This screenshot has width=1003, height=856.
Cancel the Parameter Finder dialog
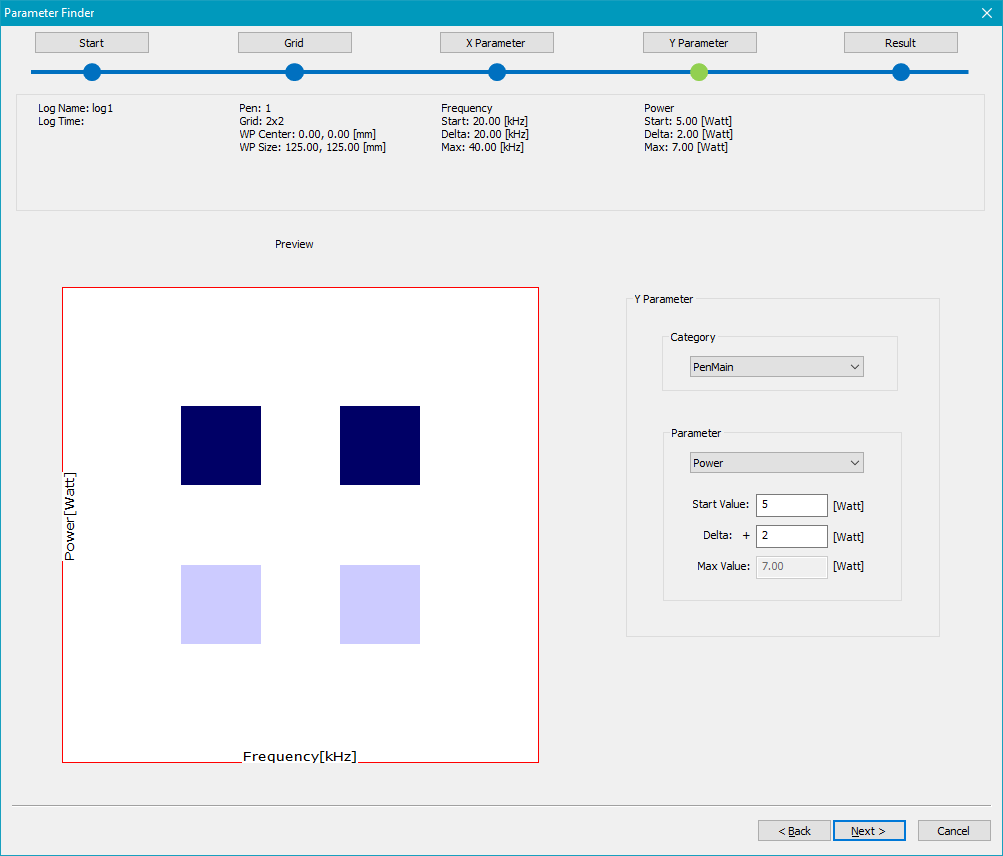point(953,831)
